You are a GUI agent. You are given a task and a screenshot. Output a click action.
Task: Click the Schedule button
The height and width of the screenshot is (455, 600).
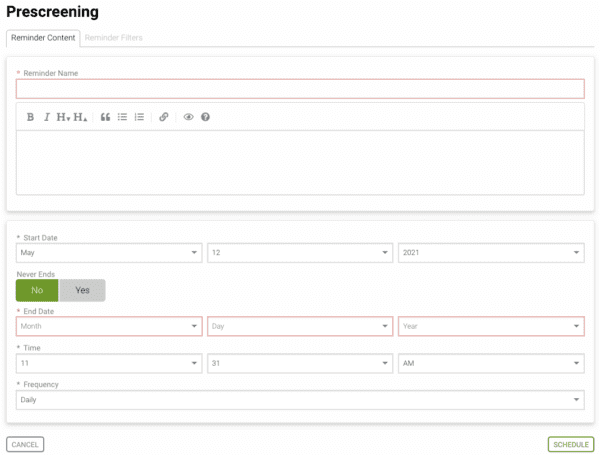point(571,444)
